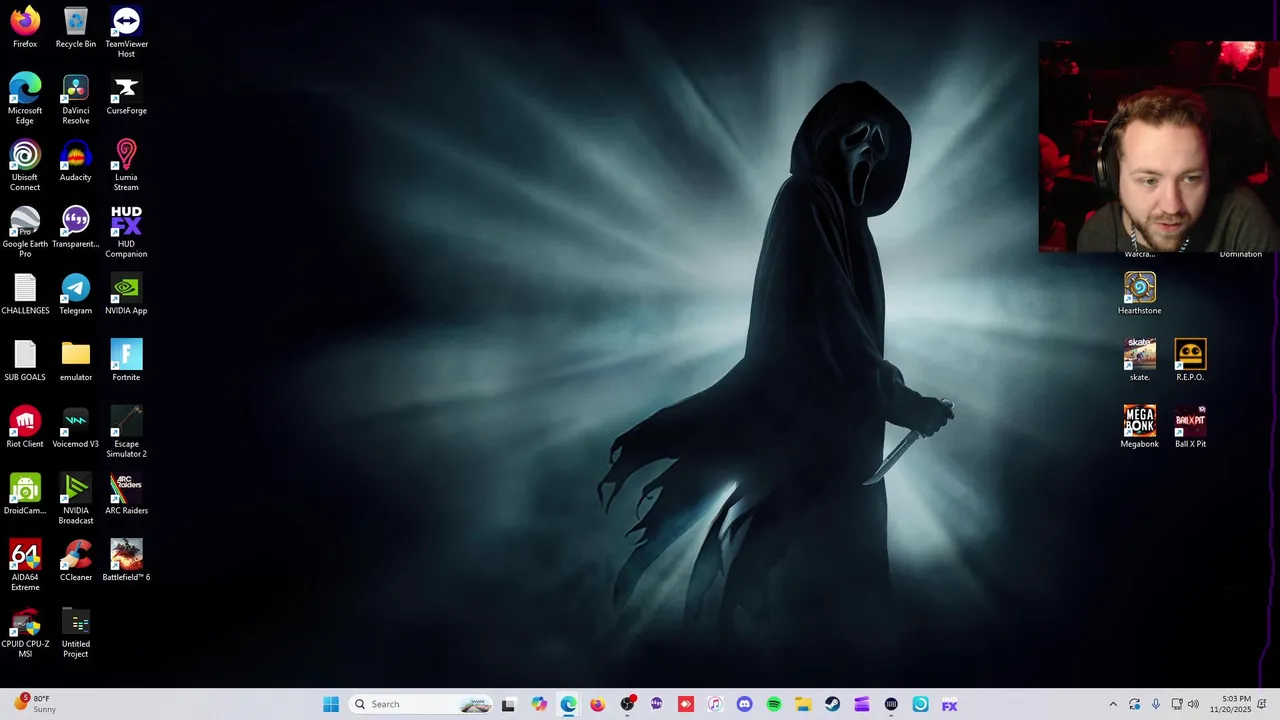The width and height of the screenshot is (1280, 720).
Task: Launch ARC Raiders shortcut
Action: (126, 494)
